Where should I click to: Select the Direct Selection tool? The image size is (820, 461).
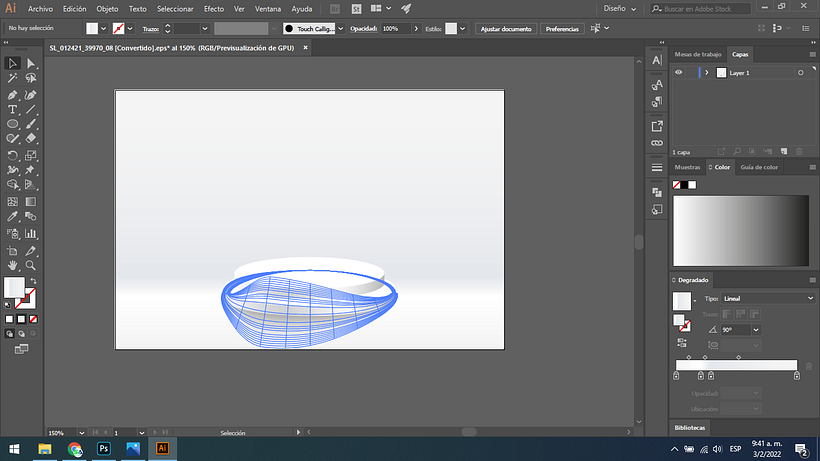tap(31, 63)
